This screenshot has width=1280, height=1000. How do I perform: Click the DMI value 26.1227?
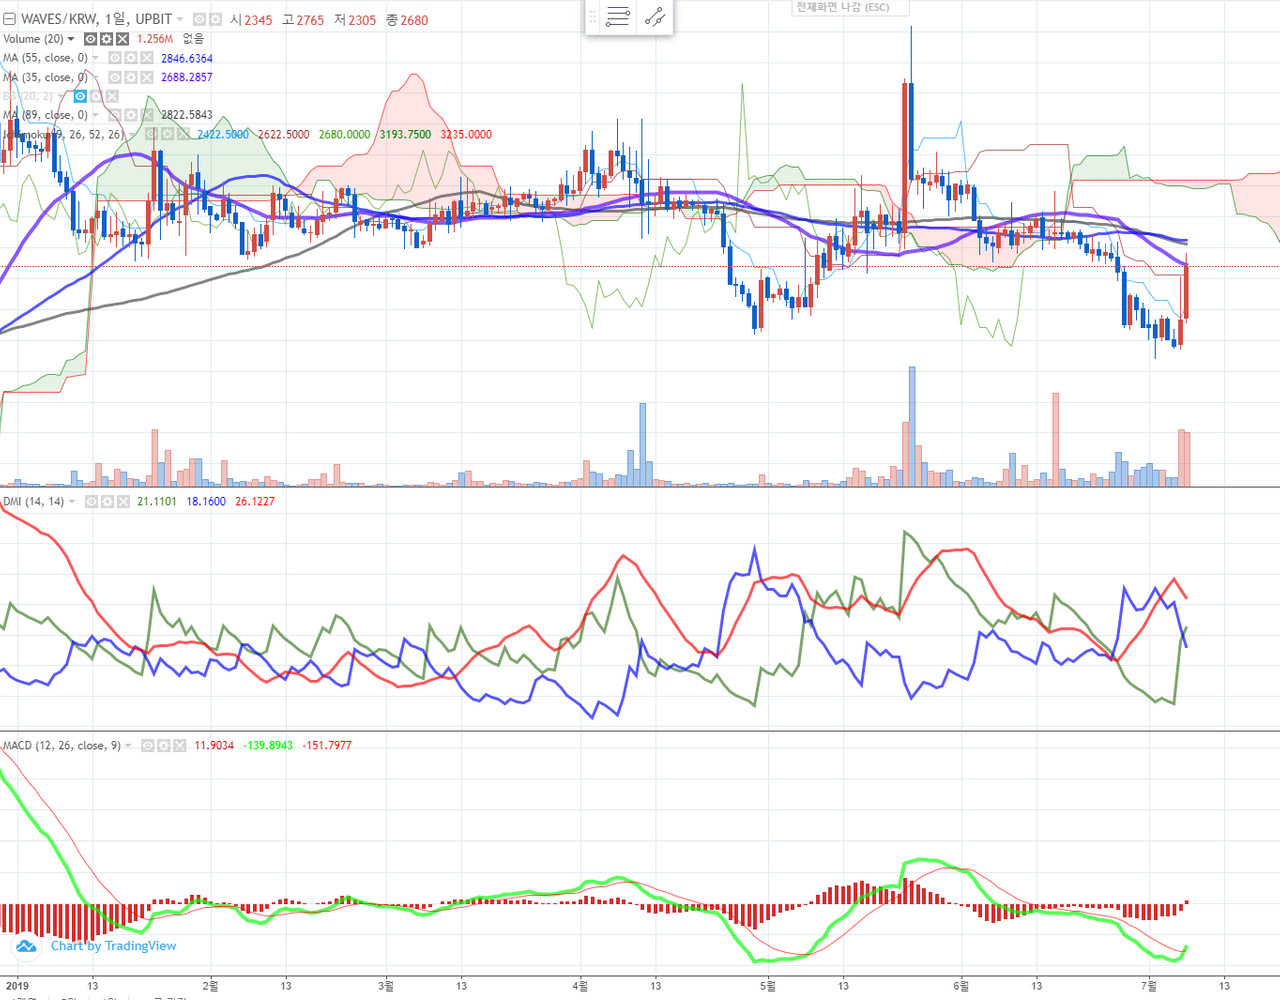click(x=255, y=502)
